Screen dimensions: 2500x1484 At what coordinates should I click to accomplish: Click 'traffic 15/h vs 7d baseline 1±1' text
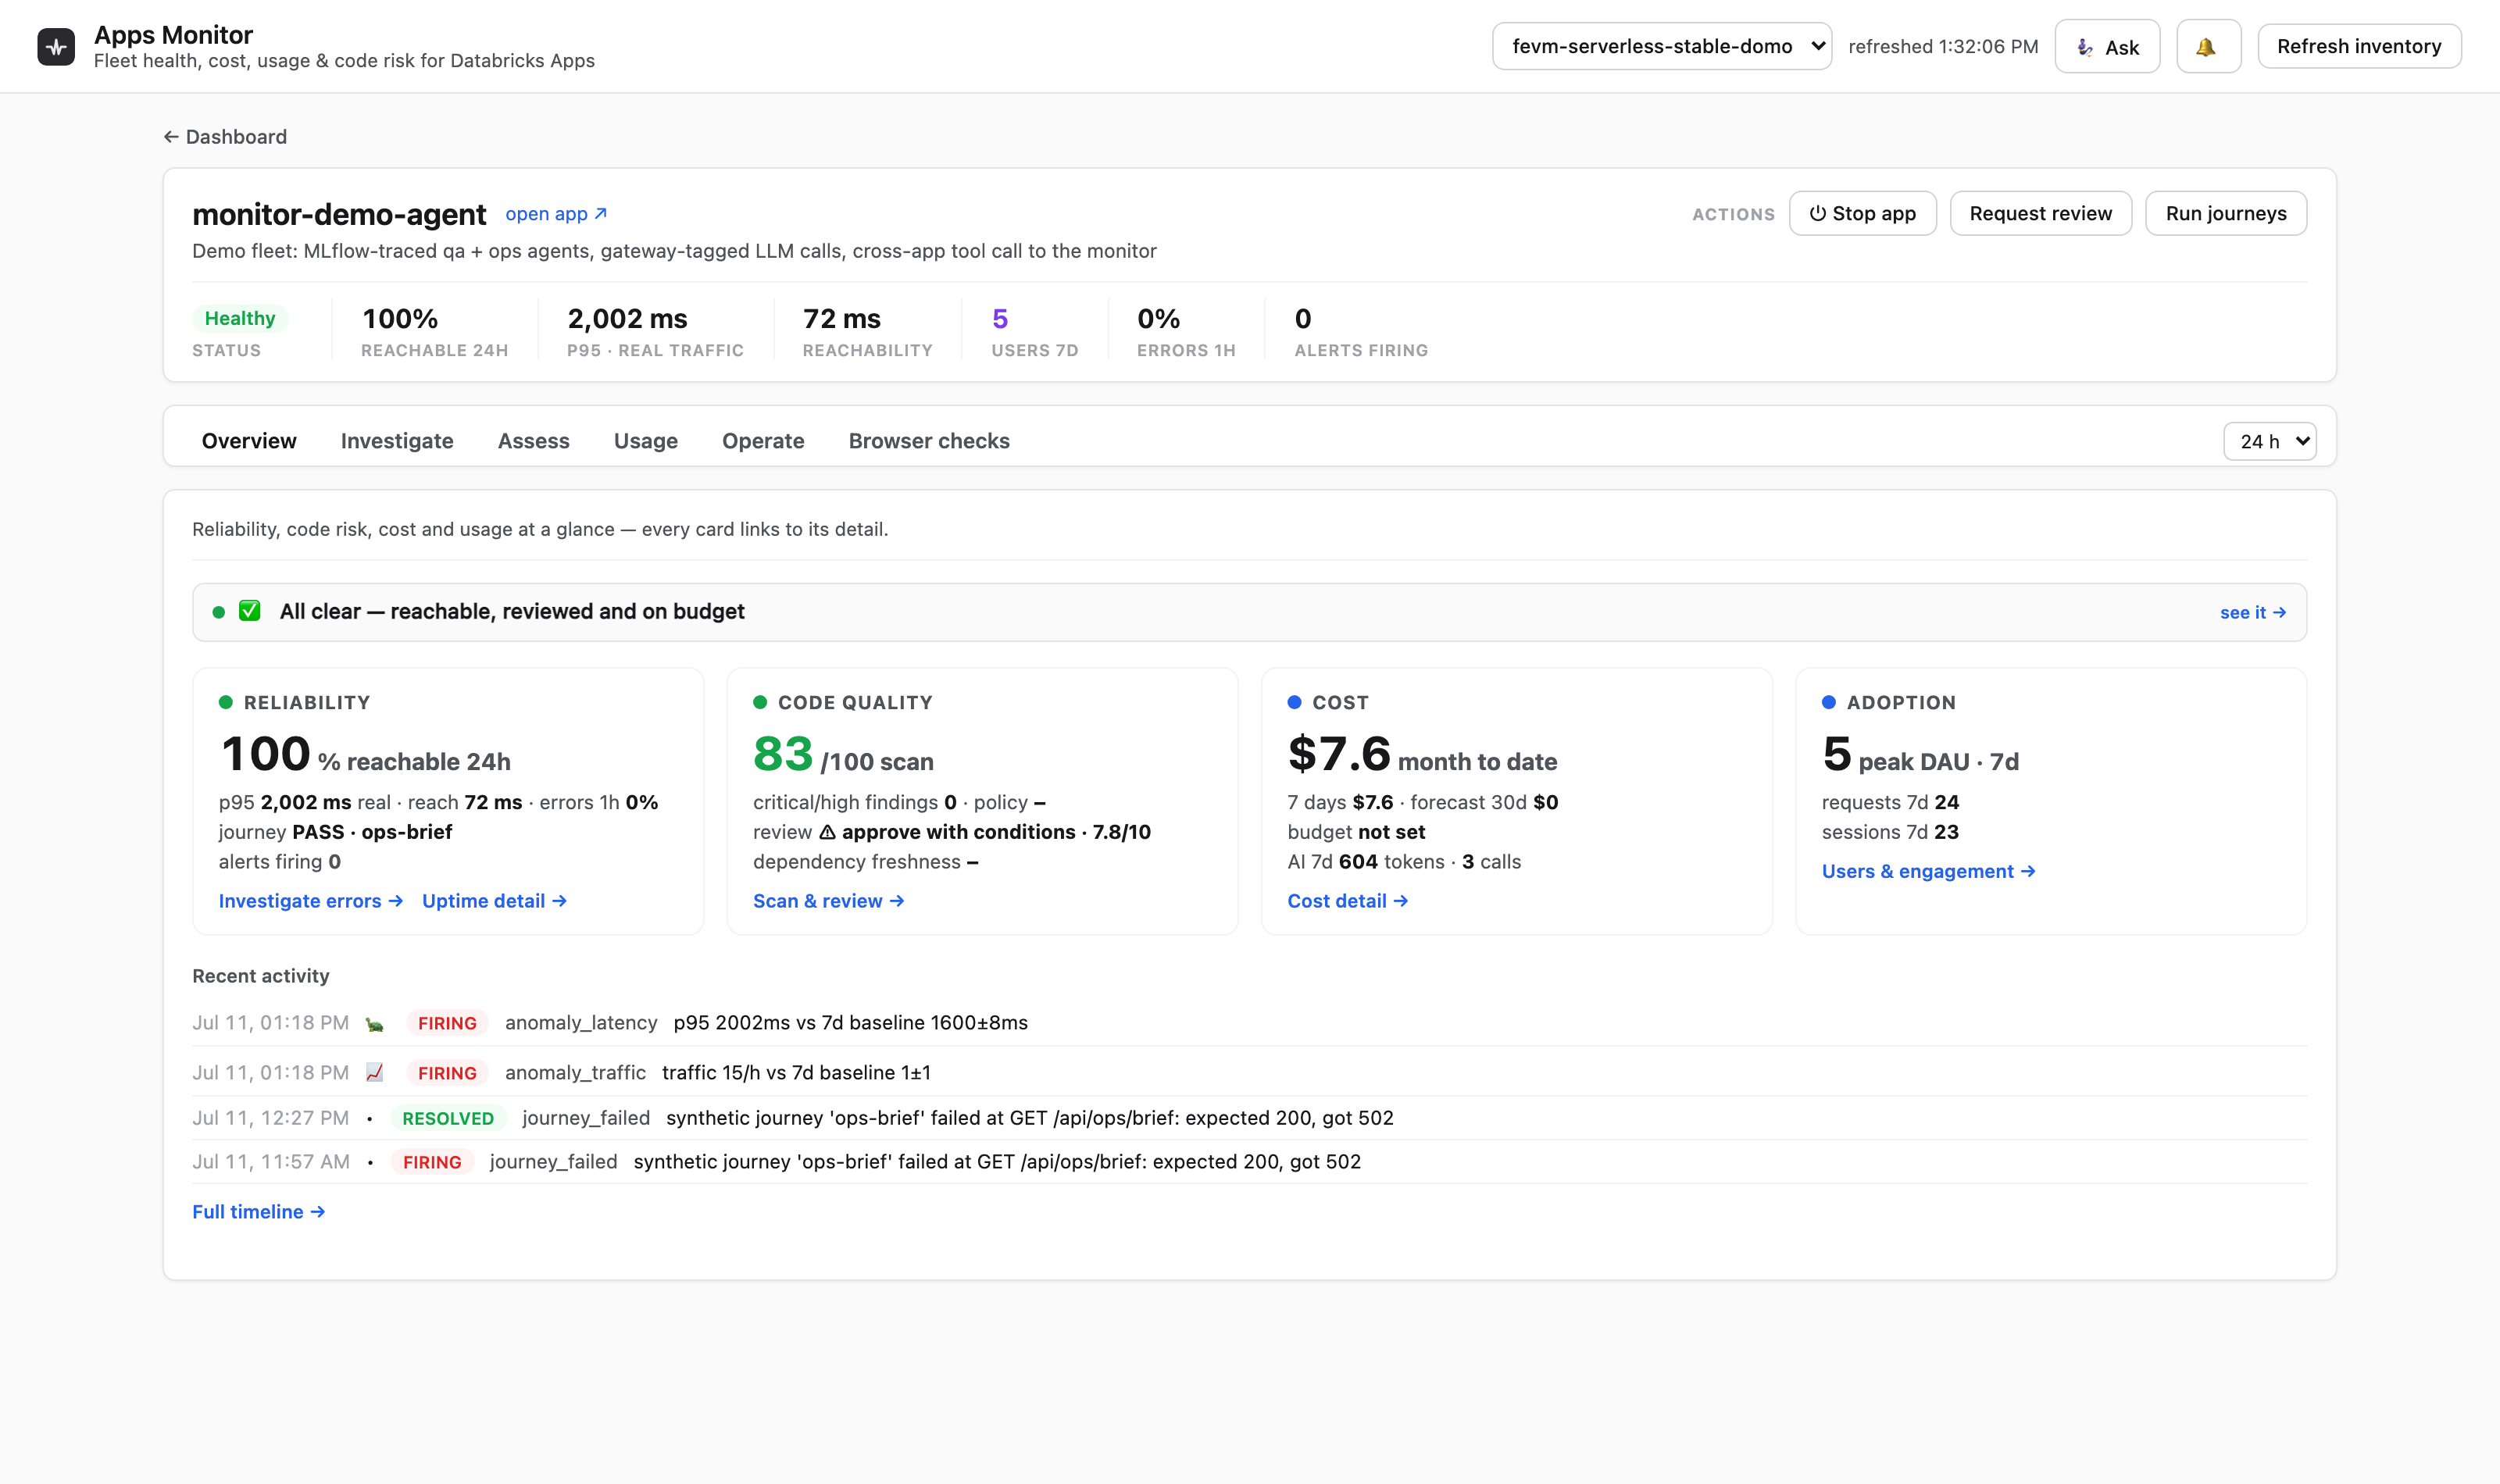(796, 1073)
